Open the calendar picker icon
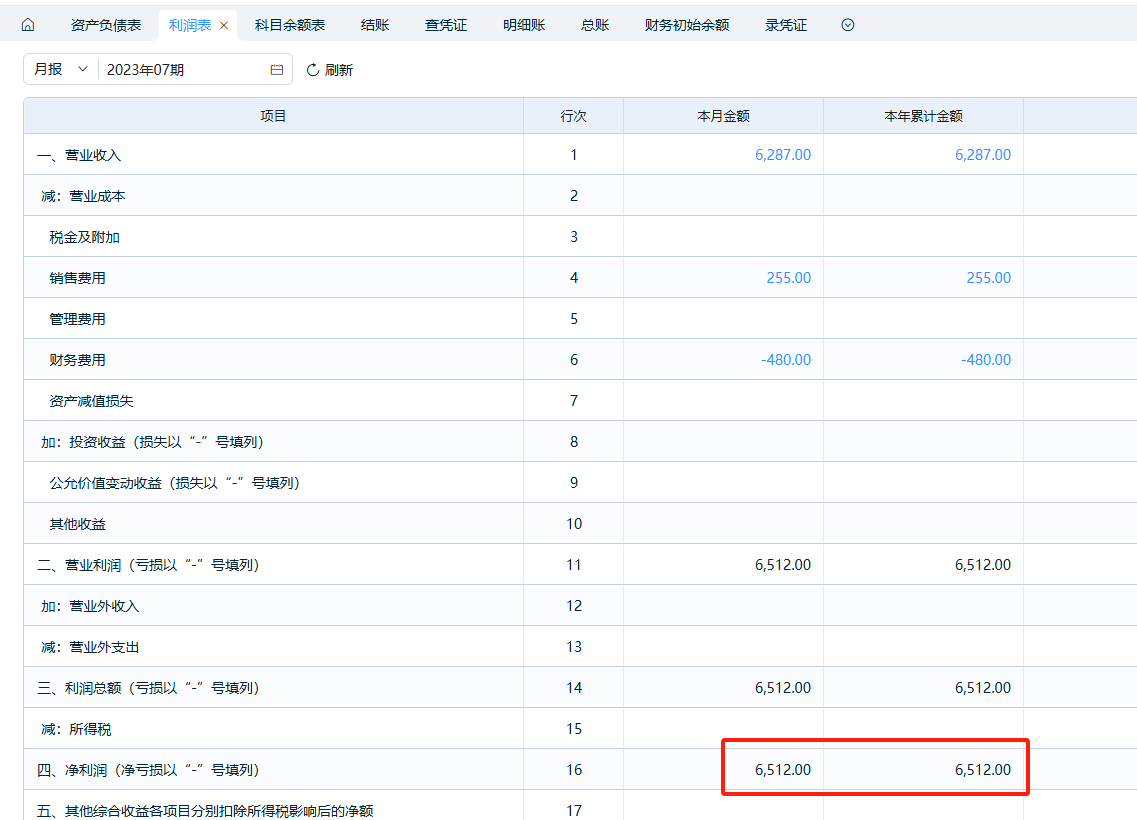The image size is (1137, 820). pyautogui.click(x=277, y=70)
